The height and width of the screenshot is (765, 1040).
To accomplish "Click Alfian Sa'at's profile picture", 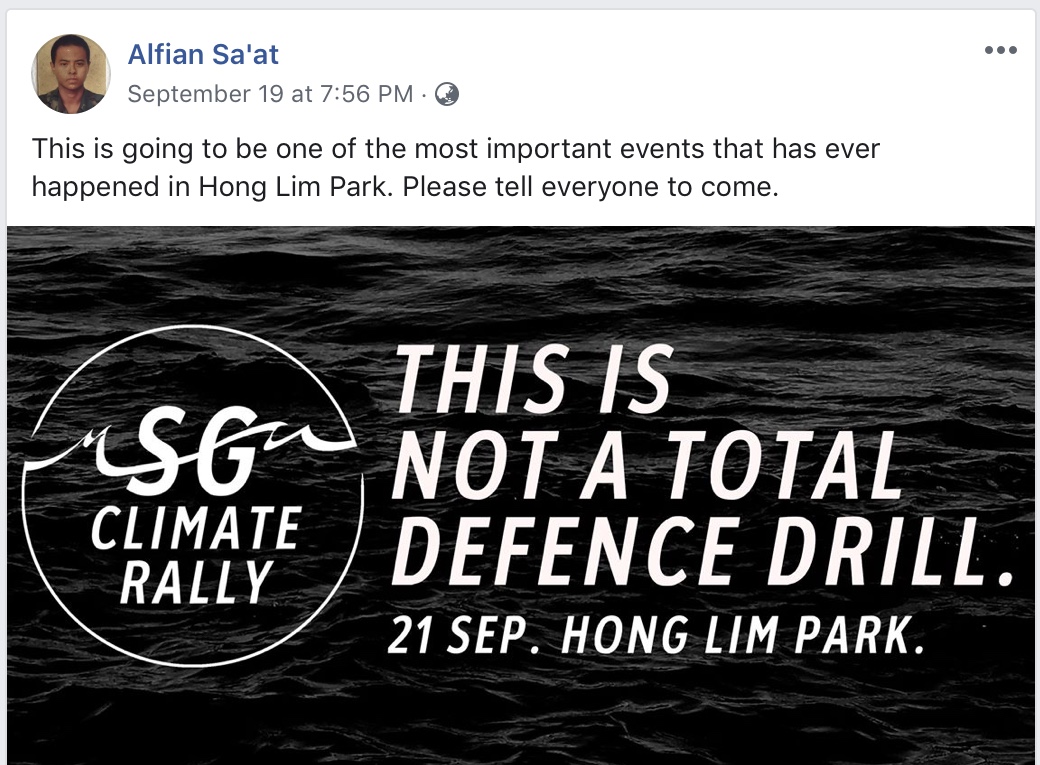I will pos(72,74).
